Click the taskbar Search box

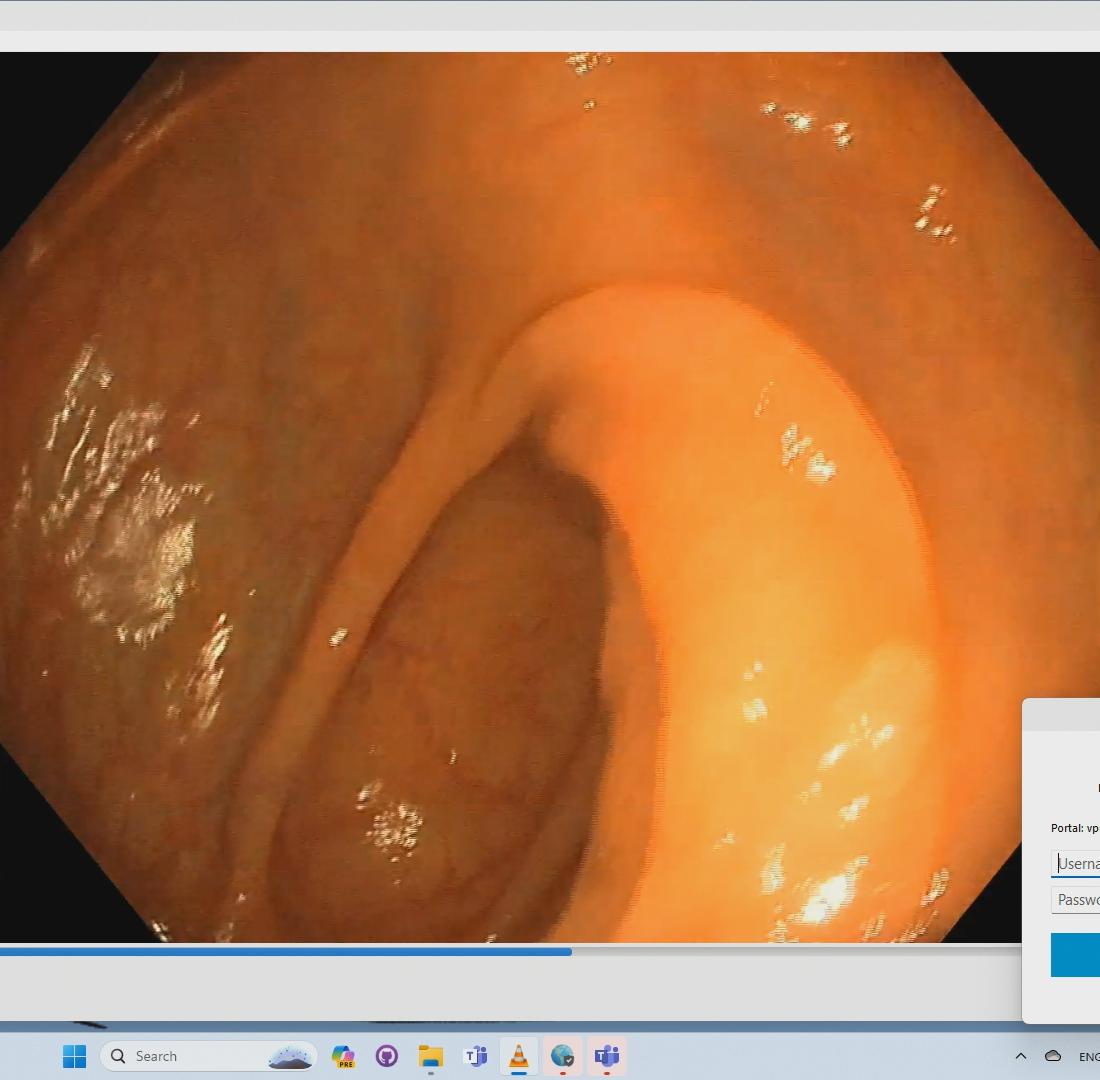coord(208,1055)
